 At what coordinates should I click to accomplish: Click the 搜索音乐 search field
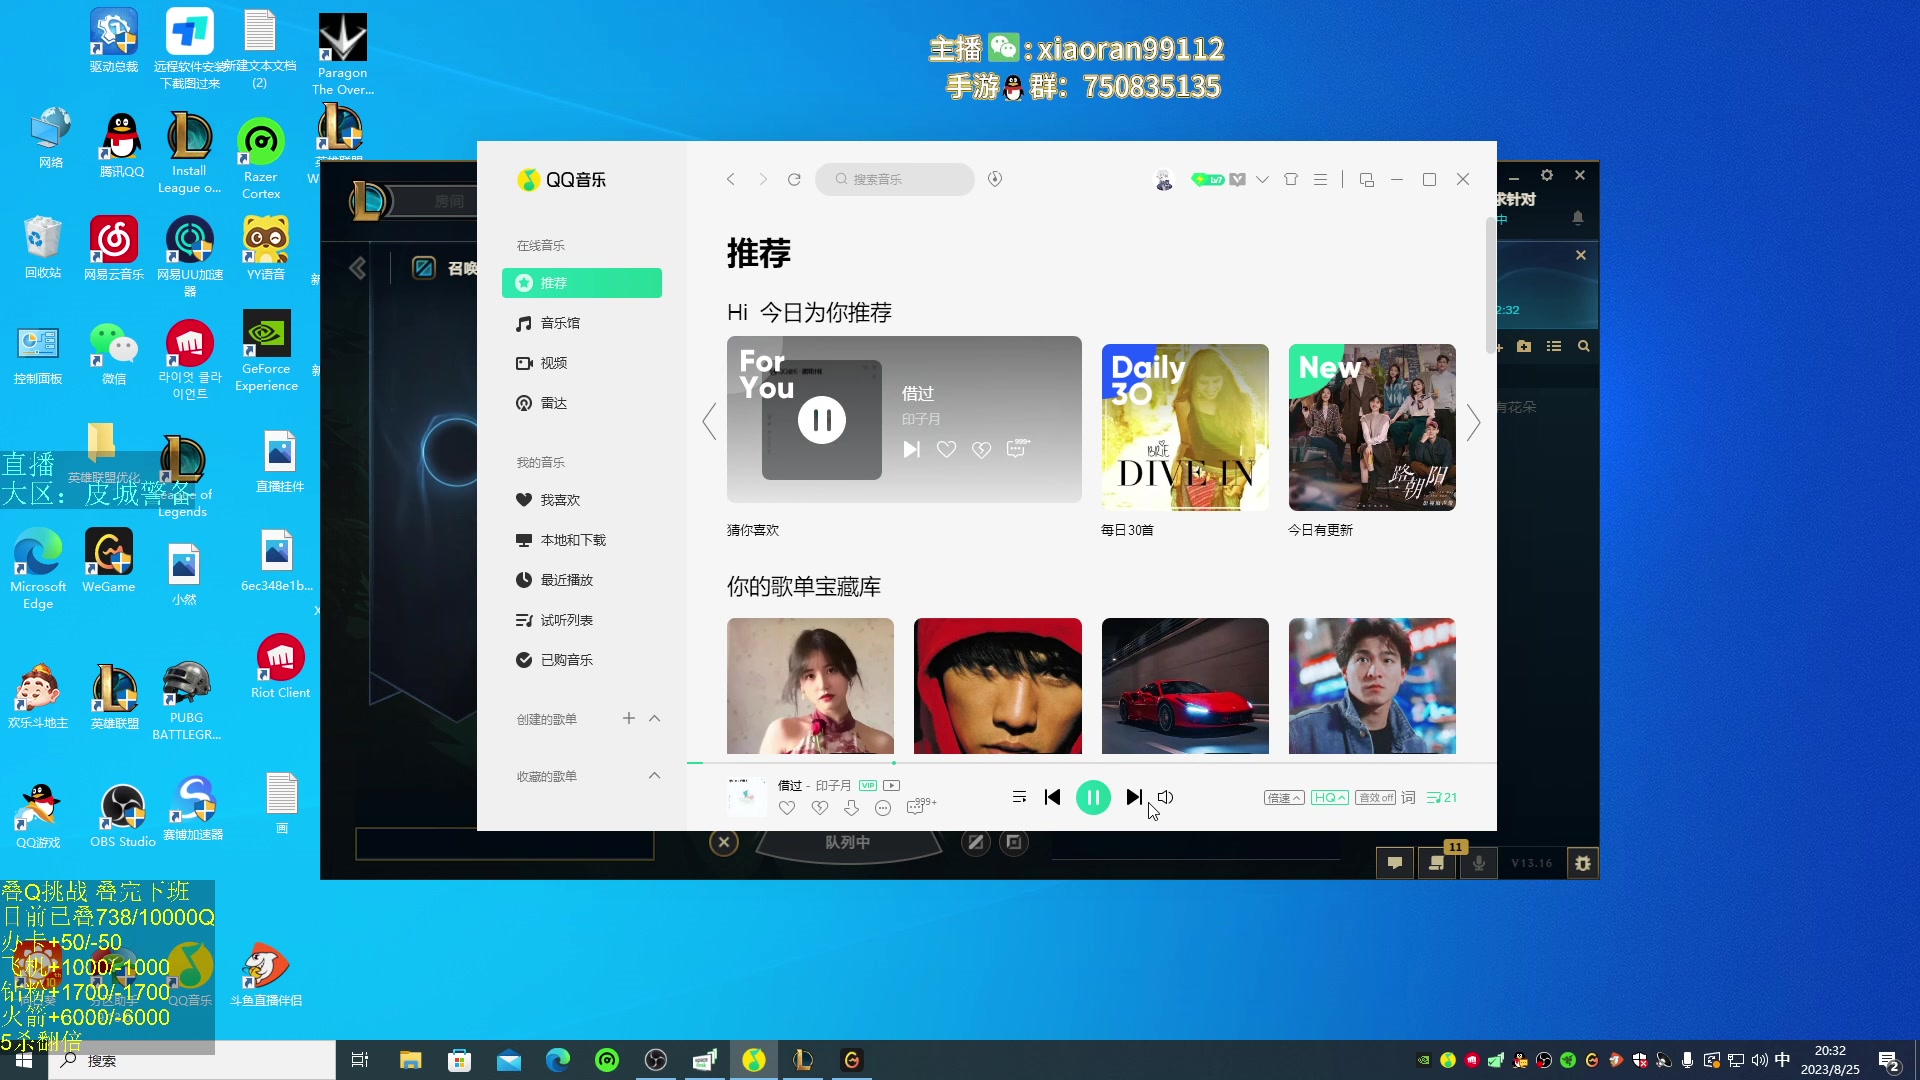[x=895, y=179]
